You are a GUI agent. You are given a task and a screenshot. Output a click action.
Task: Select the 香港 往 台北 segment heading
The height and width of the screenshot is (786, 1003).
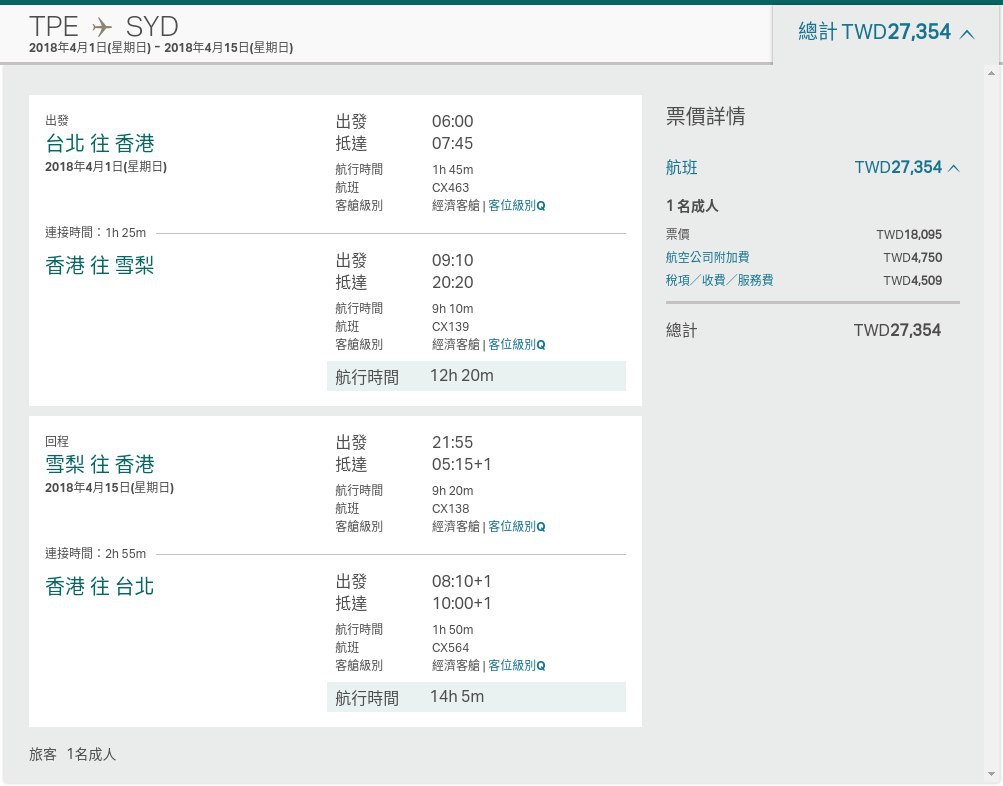[x=100, y=586]
